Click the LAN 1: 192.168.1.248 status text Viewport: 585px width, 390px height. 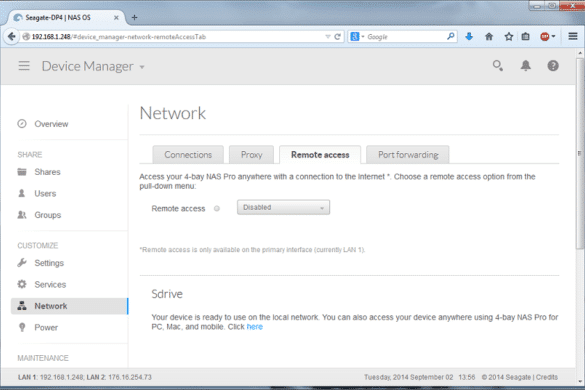tap(51, 377)
